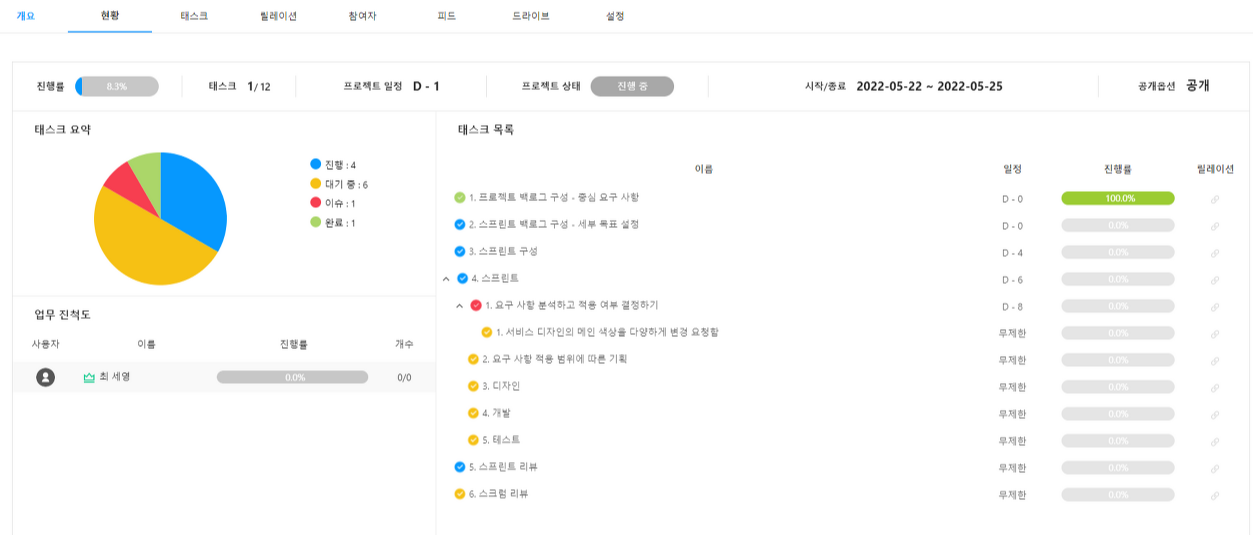Click user avatar icon beside 최 세영
Screen dimensions: 1253x535
(x=45, y=377)
